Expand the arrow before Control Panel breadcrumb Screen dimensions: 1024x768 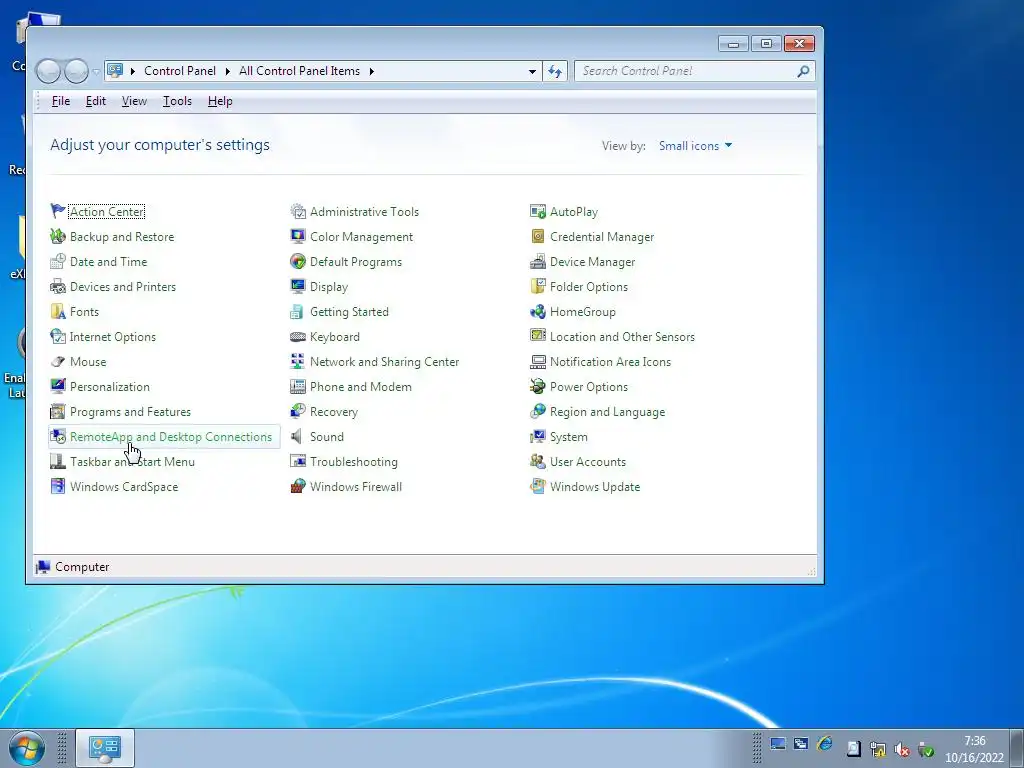pos(133,71)
